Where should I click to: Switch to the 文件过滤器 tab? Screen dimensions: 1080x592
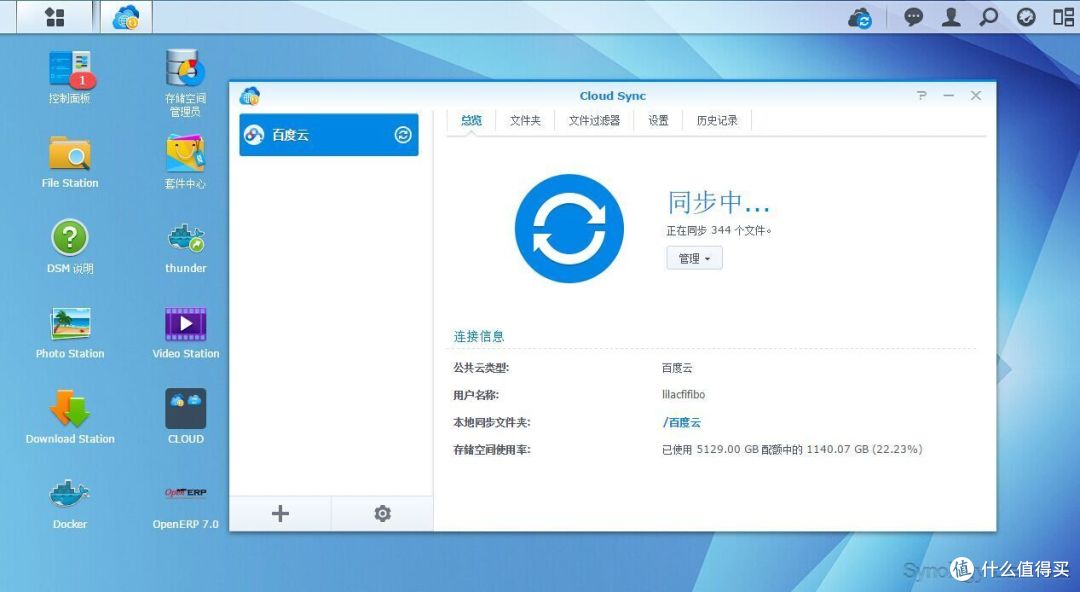tap(594, 121)
